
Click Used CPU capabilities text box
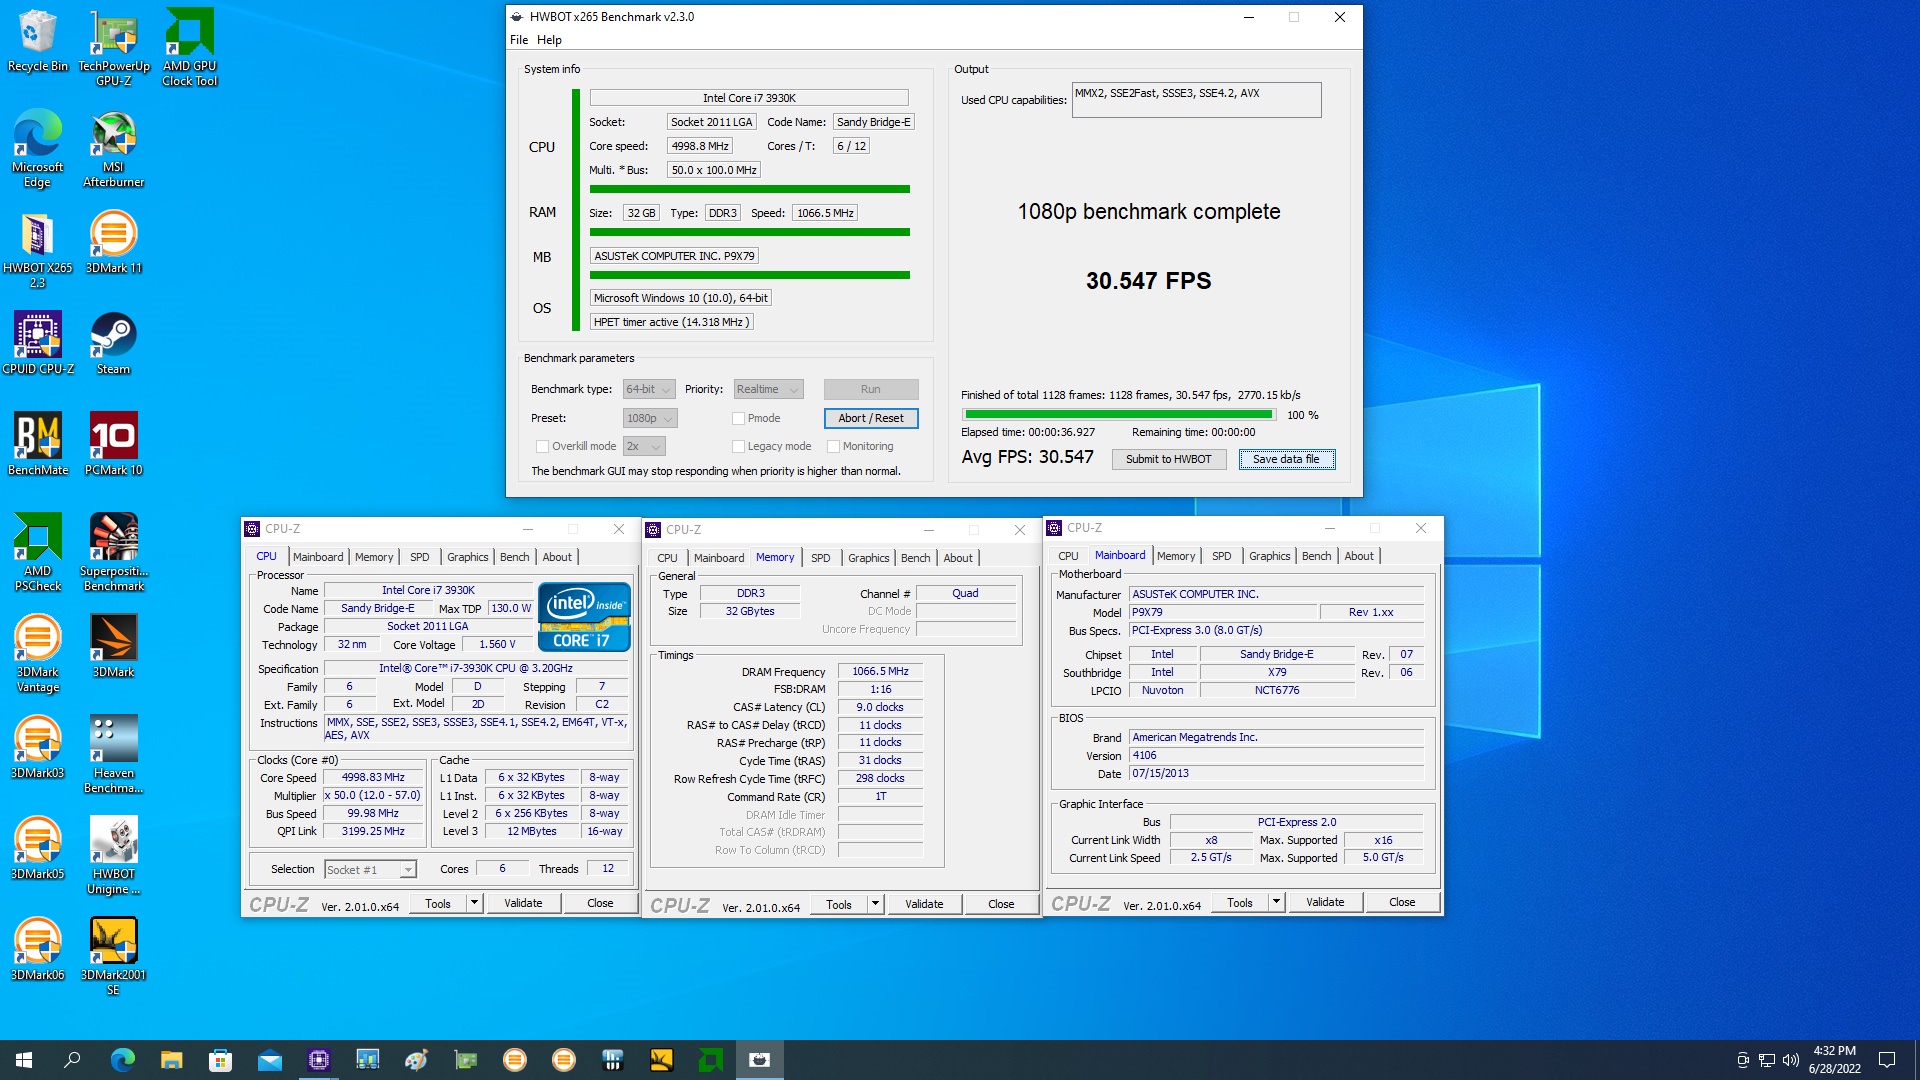click(x=1196, y=100)
